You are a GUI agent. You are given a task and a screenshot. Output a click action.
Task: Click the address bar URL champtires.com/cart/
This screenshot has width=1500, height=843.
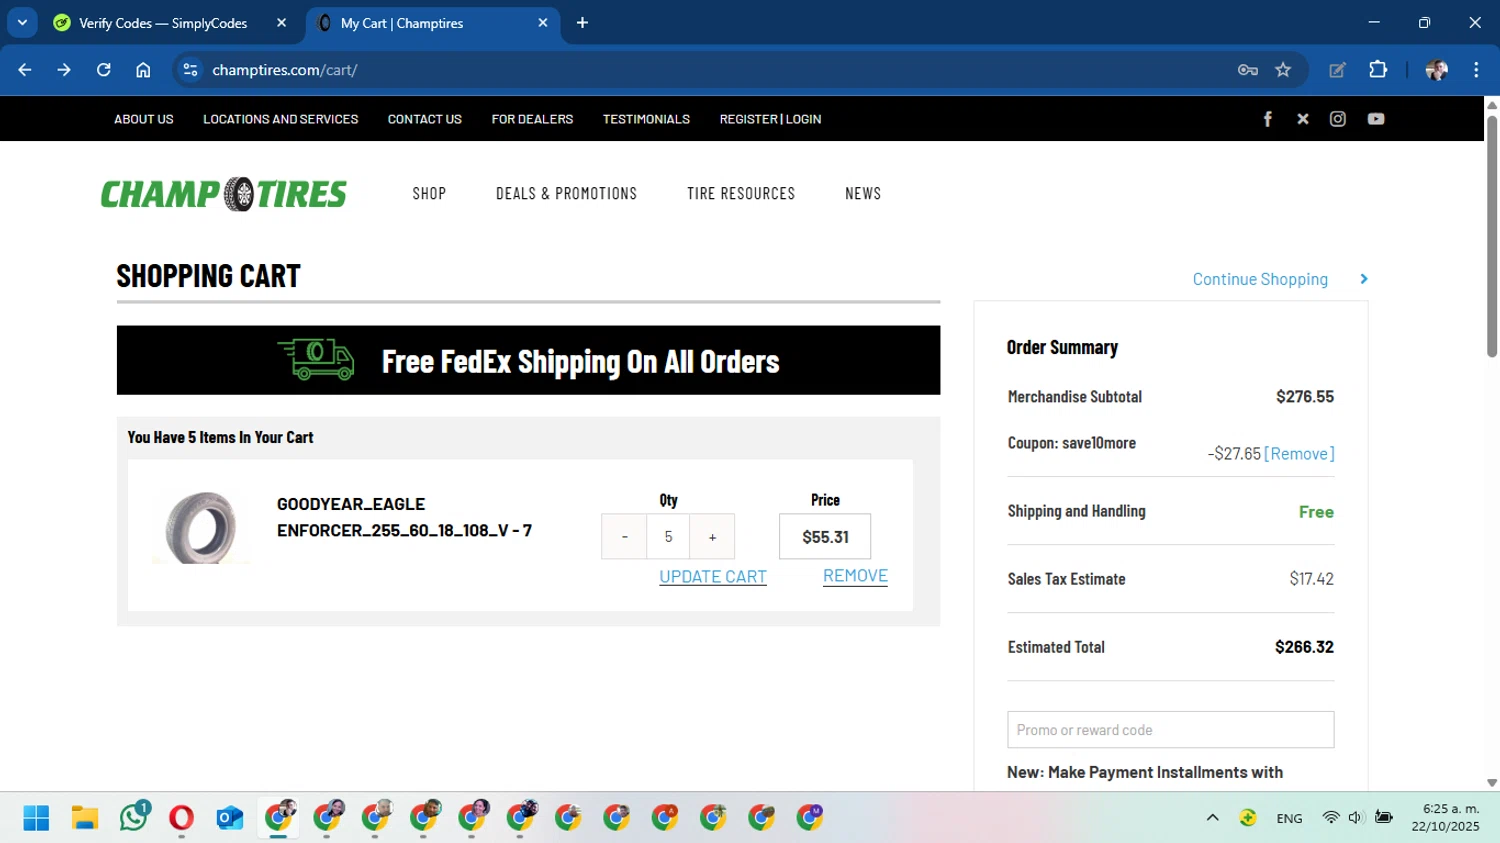coord(285,70)
